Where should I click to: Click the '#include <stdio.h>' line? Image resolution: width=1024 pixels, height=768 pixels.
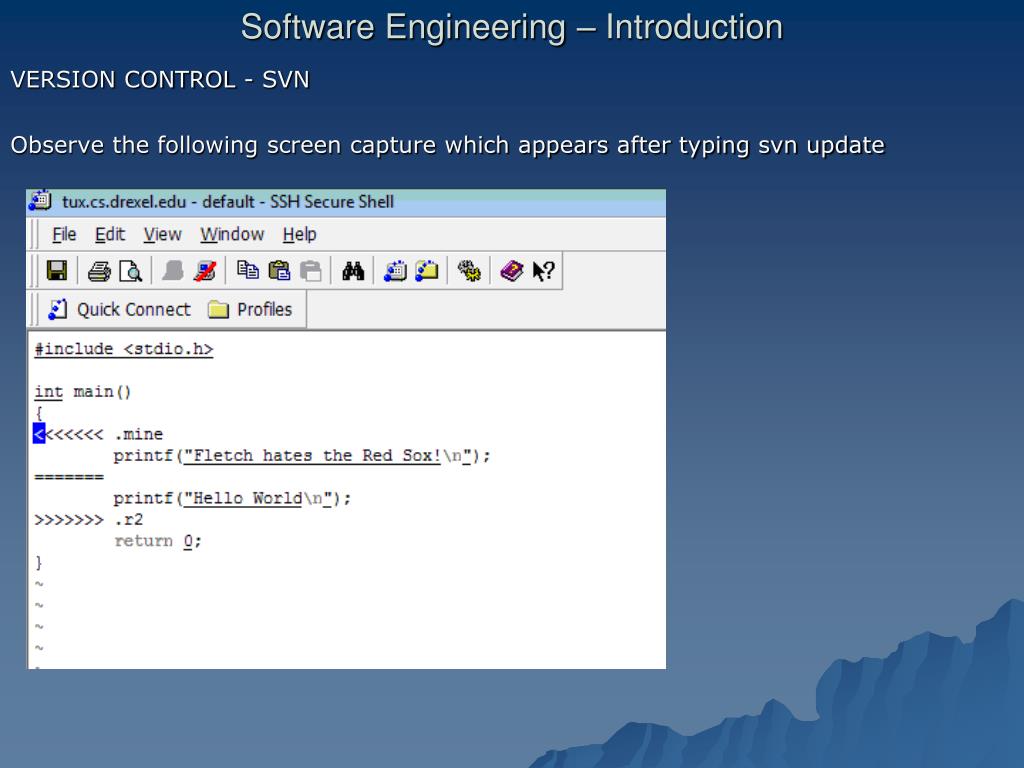(123, 349)
